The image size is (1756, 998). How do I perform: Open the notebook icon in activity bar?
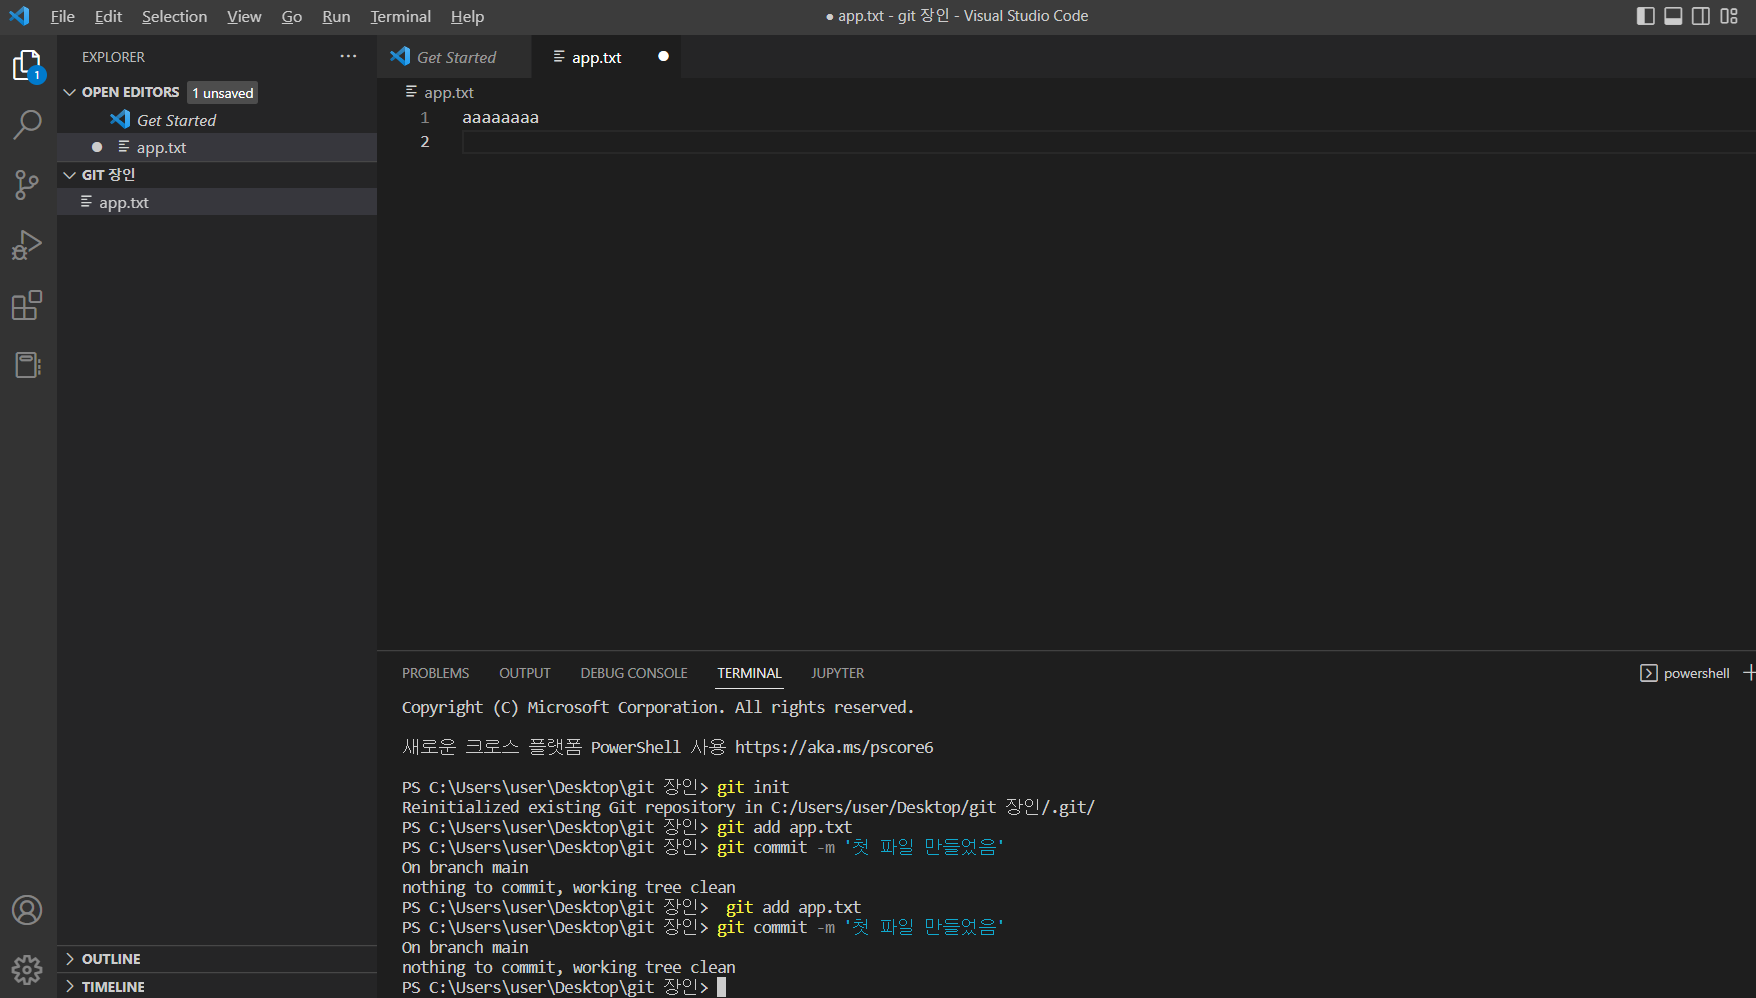pos(27,365)
